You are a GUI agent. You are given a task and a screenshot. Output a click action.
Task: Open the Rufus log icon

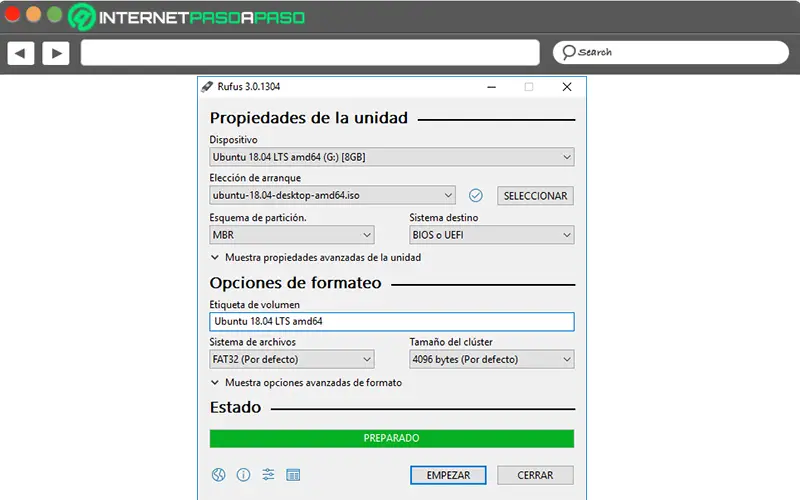(293, 475)
